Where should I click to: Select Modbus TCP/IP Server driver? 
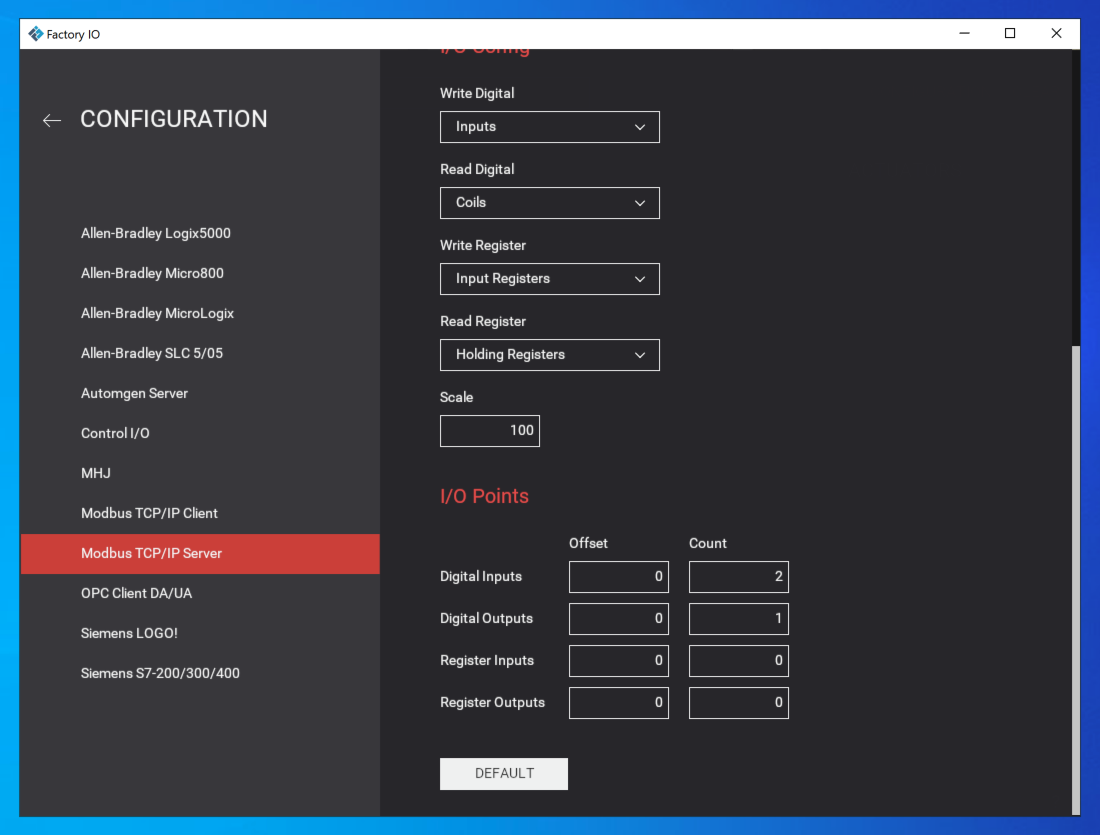coord(200,554)
